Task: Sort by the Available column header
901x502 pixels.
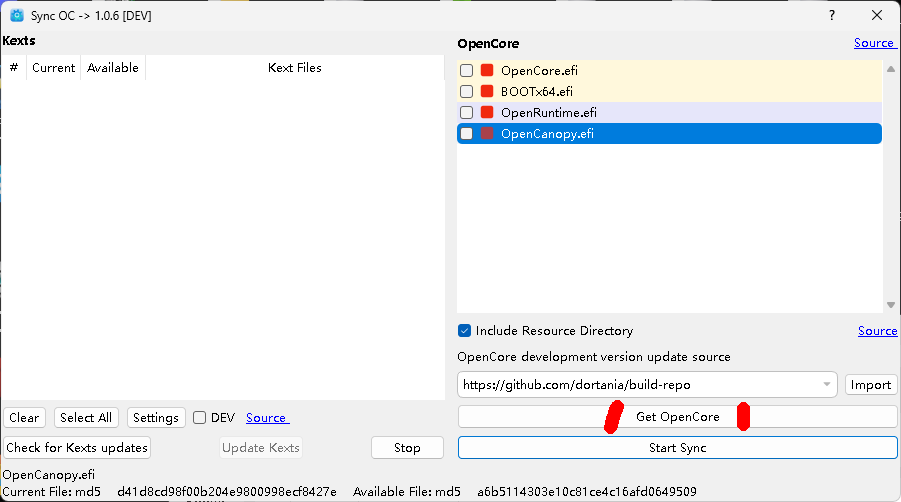Action: click(113, 68)
